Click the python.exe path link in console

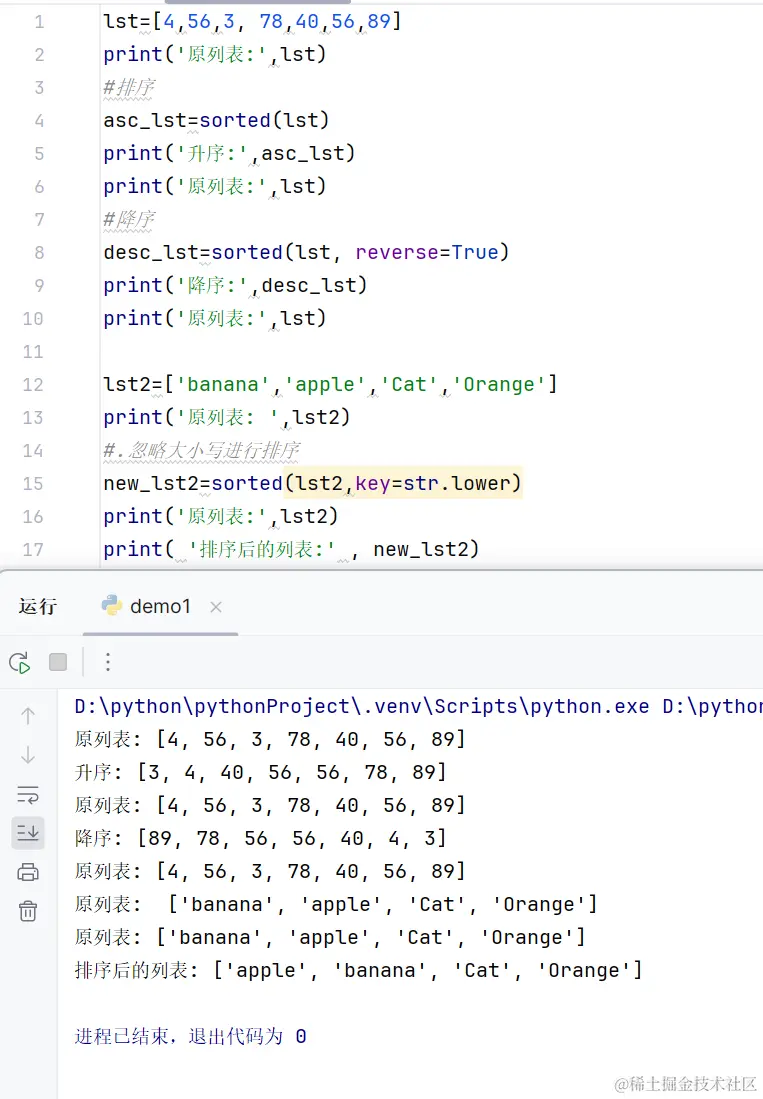(x=362, y=706)
